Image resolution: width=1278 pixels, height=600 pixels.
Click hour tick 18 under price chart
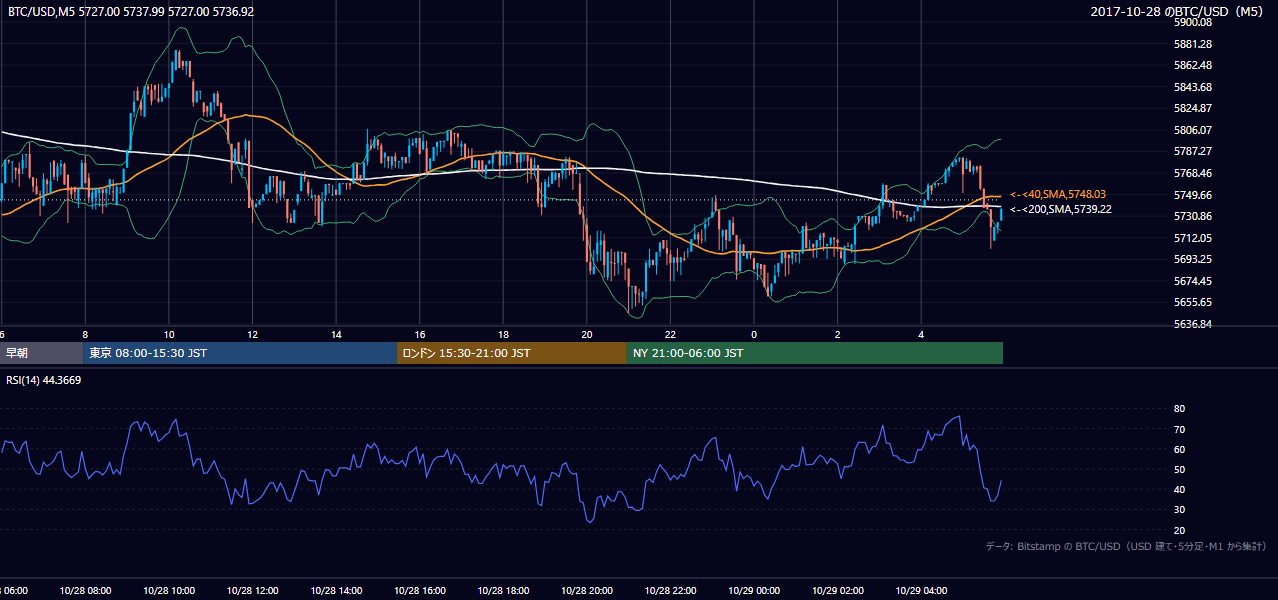[x=503, y=335]
